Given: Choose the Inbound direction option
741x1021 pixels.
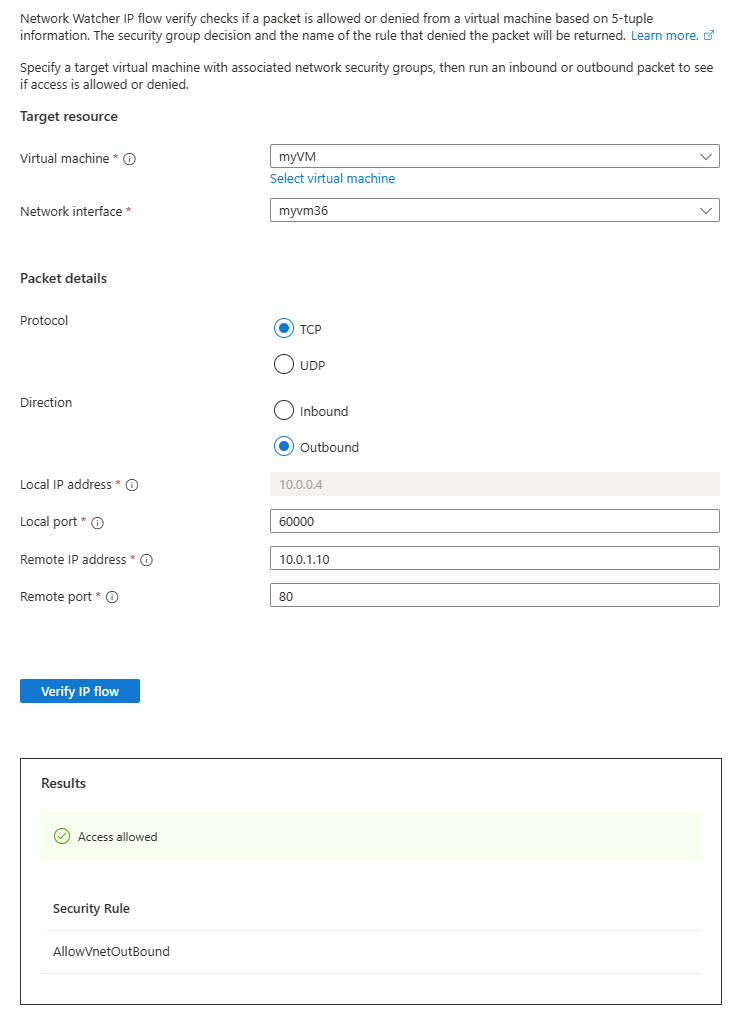Looking at the screenshot, I should (x=284, y=410).
